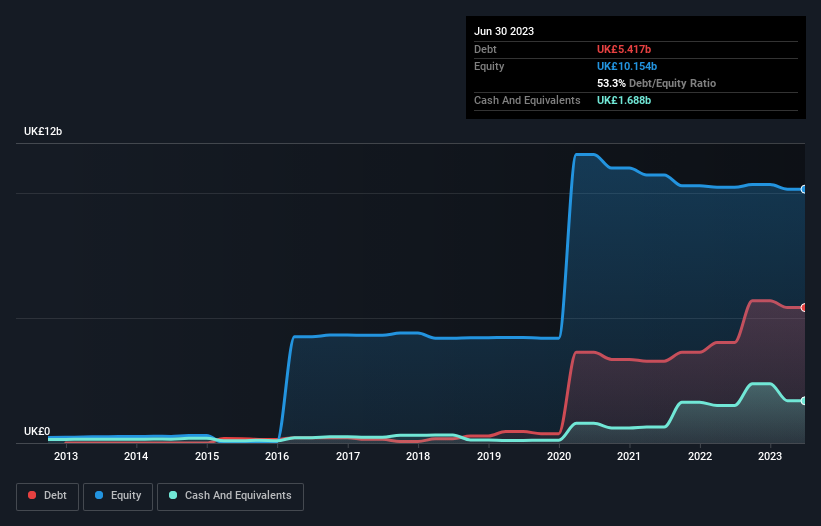
Task: Click the 2016 x-axis label
Action: pos(277,456)
